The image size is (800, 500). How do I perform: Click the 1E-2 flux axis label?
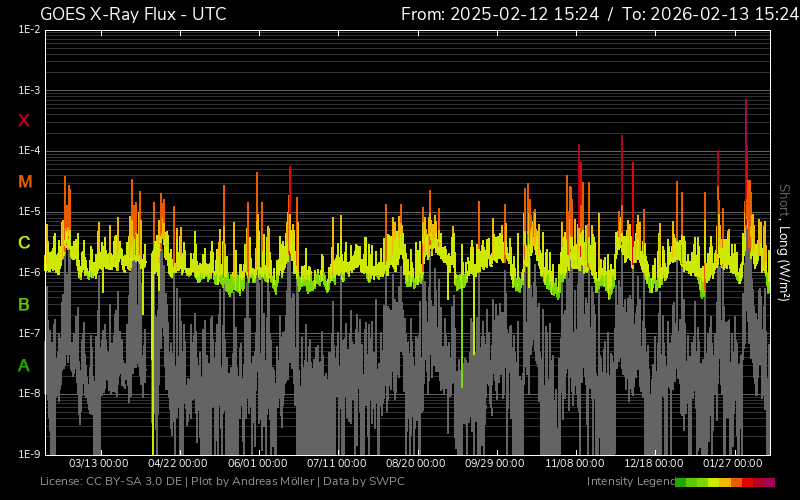pos(29,30)
